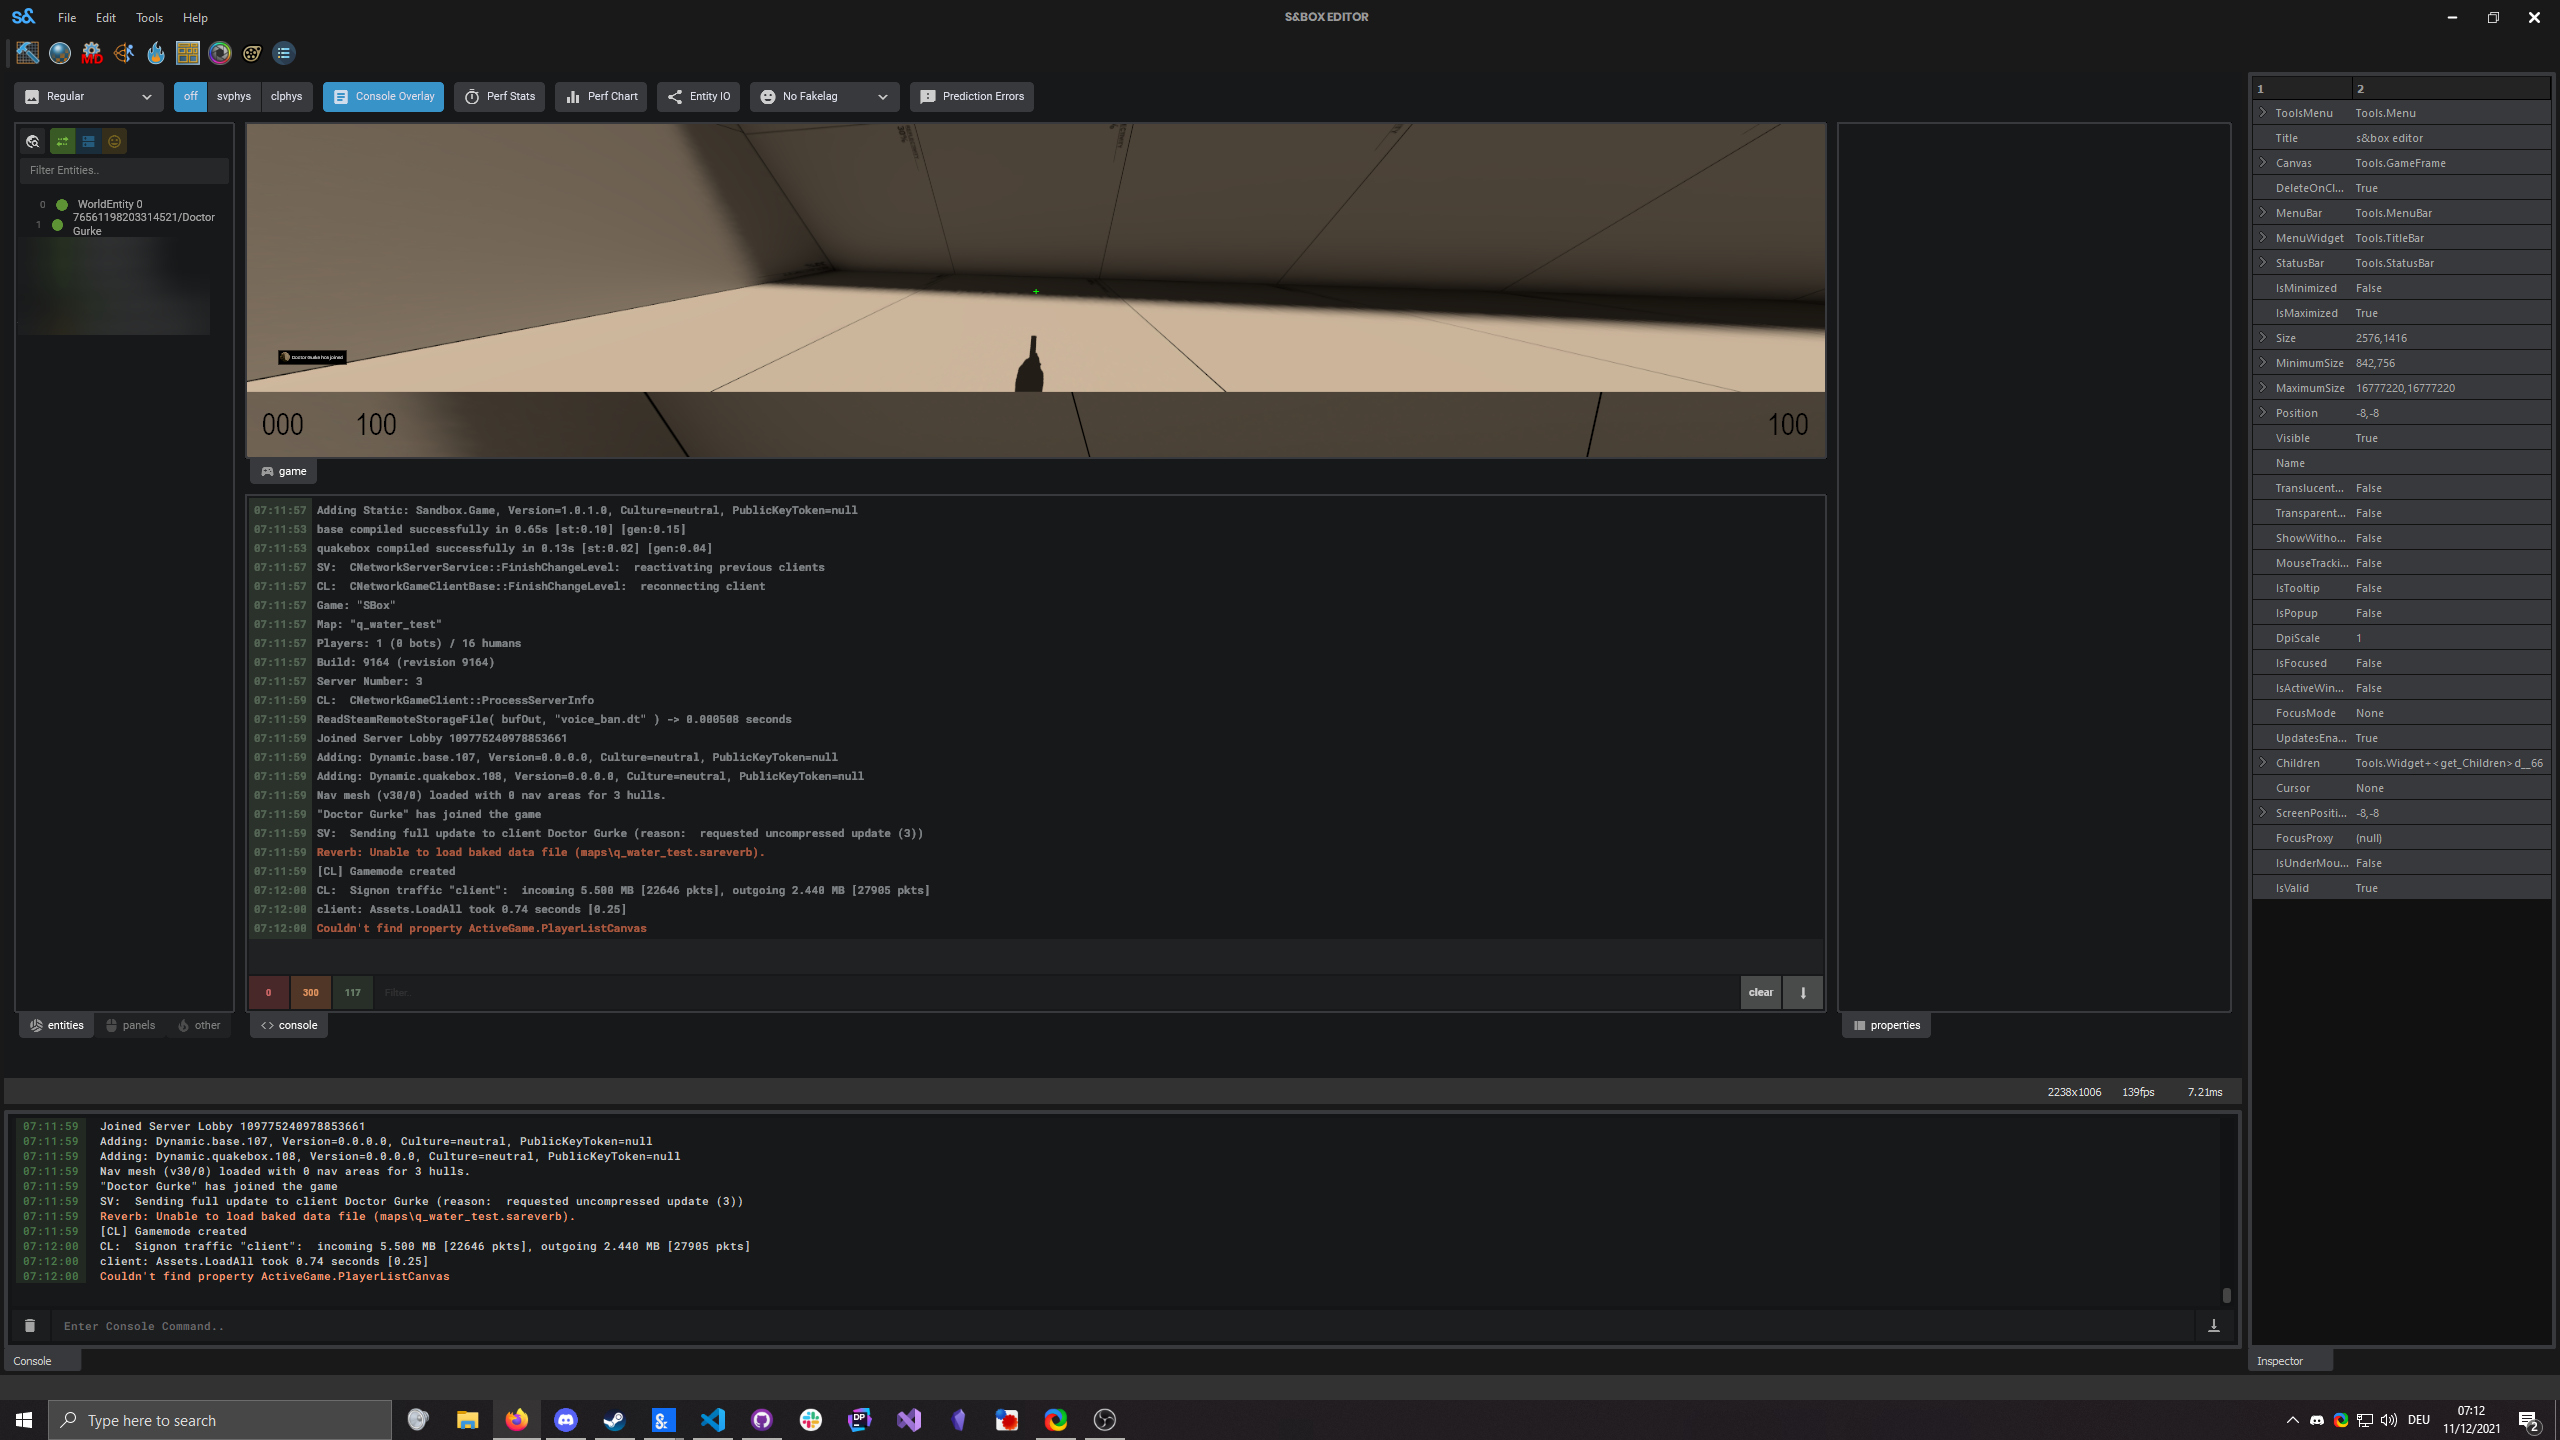Toggle the green 117 messages filter

point(352,993)
